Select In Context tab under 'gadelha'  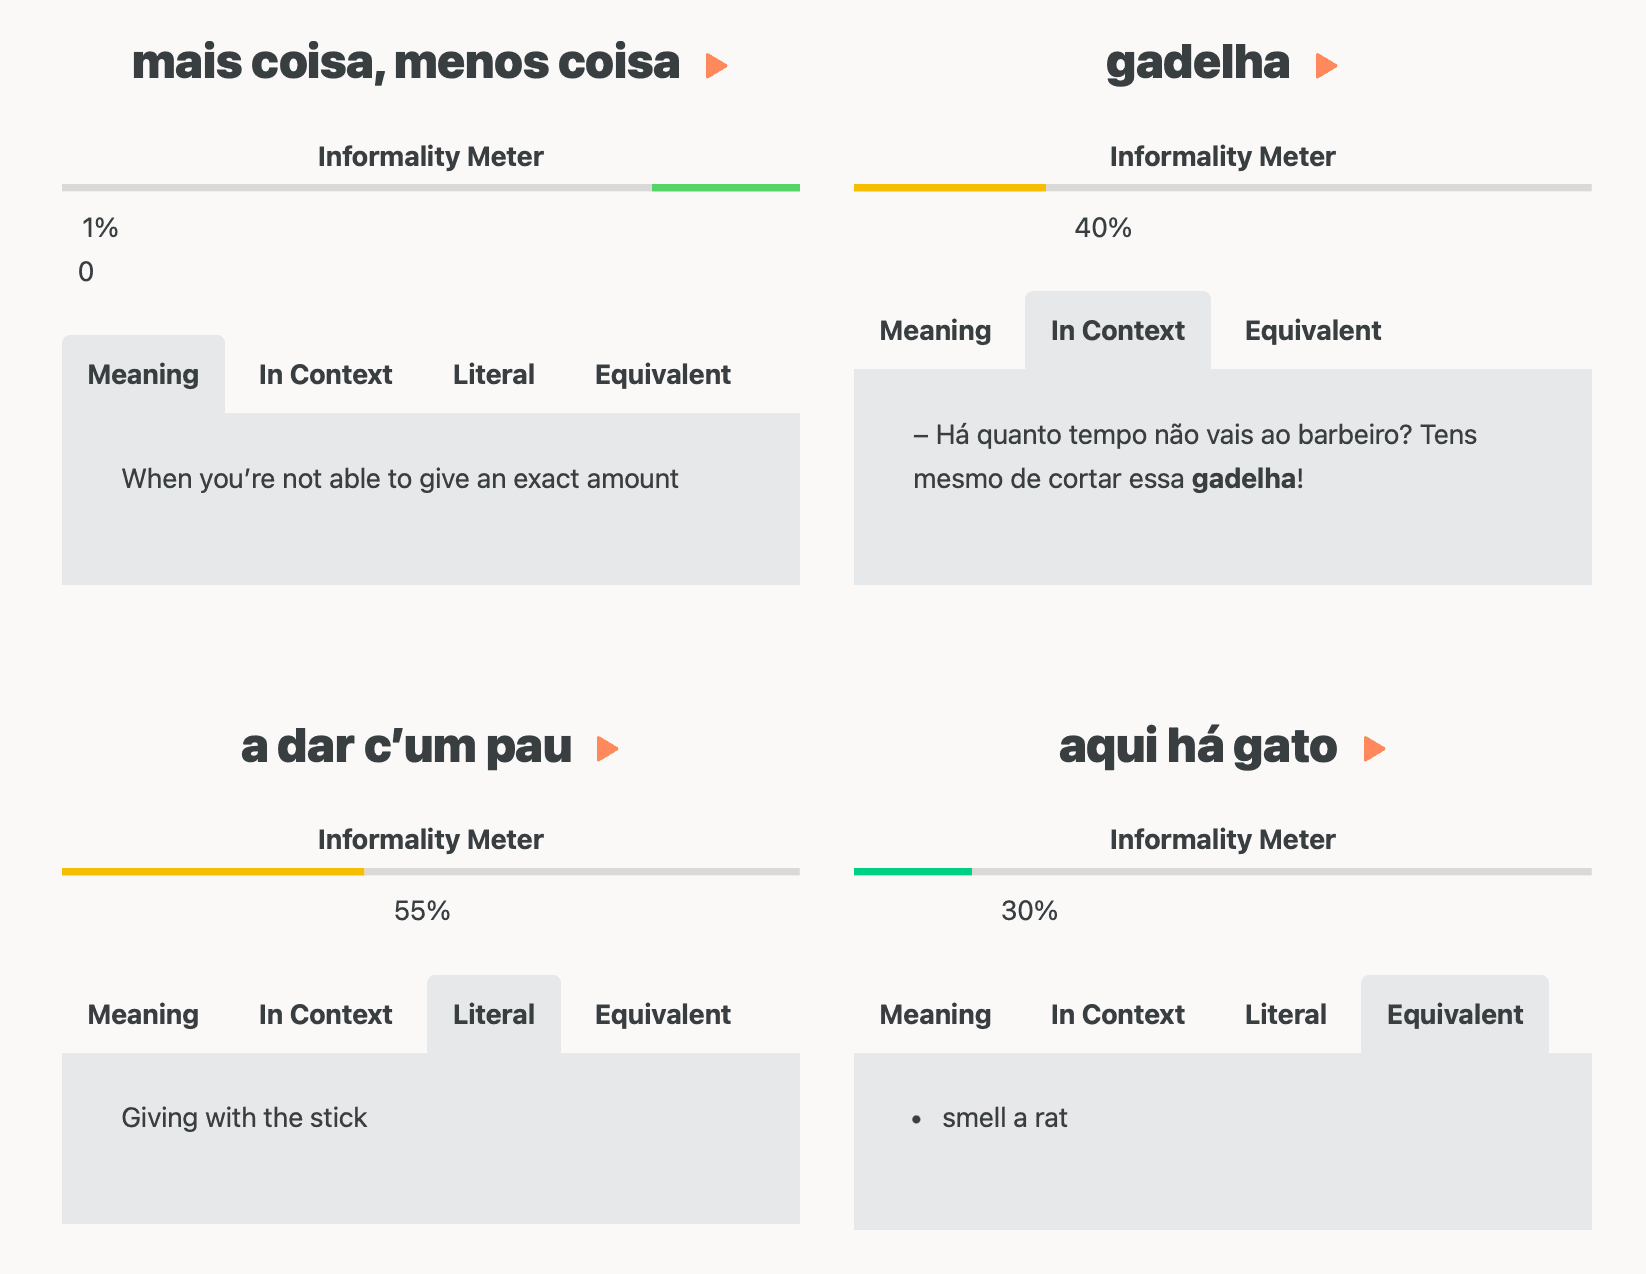tap(1117, 331)
